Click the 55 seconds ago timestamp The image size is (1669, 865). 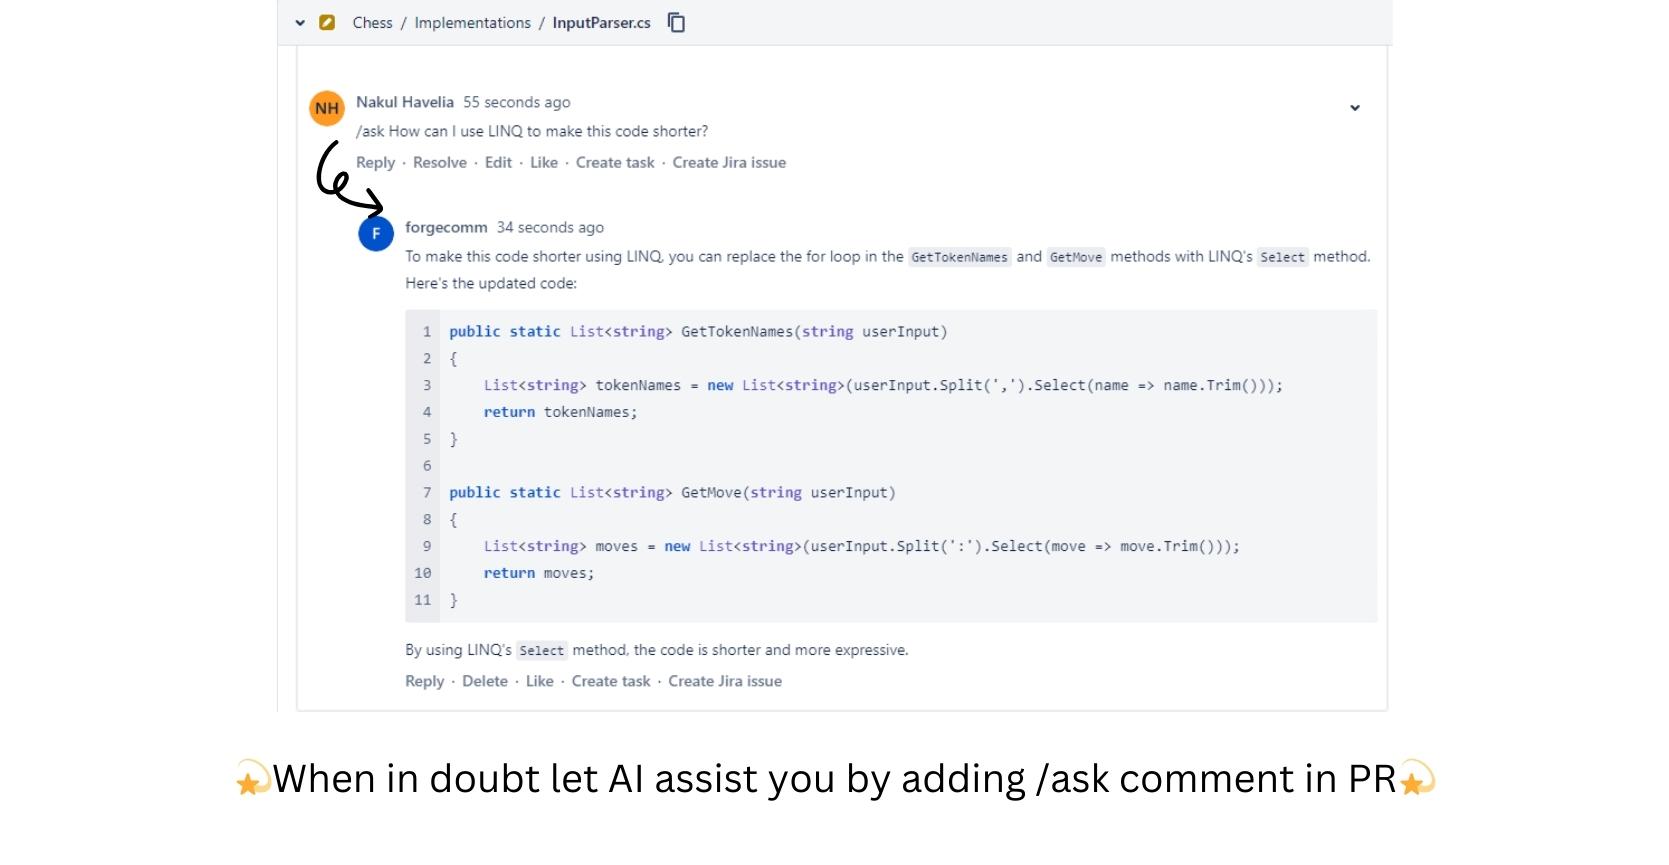517,102
